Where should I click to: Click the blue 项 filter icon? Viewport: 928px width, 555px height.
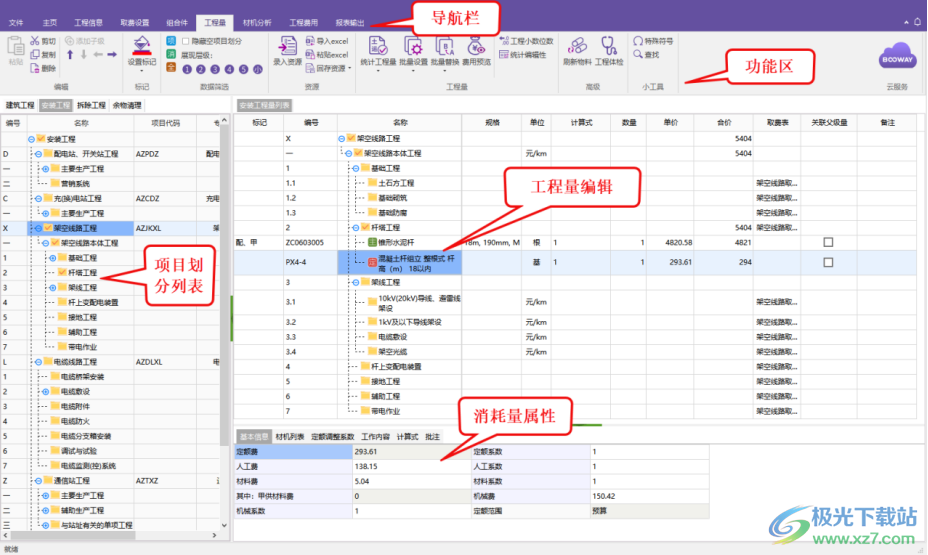tap(171, 41)
